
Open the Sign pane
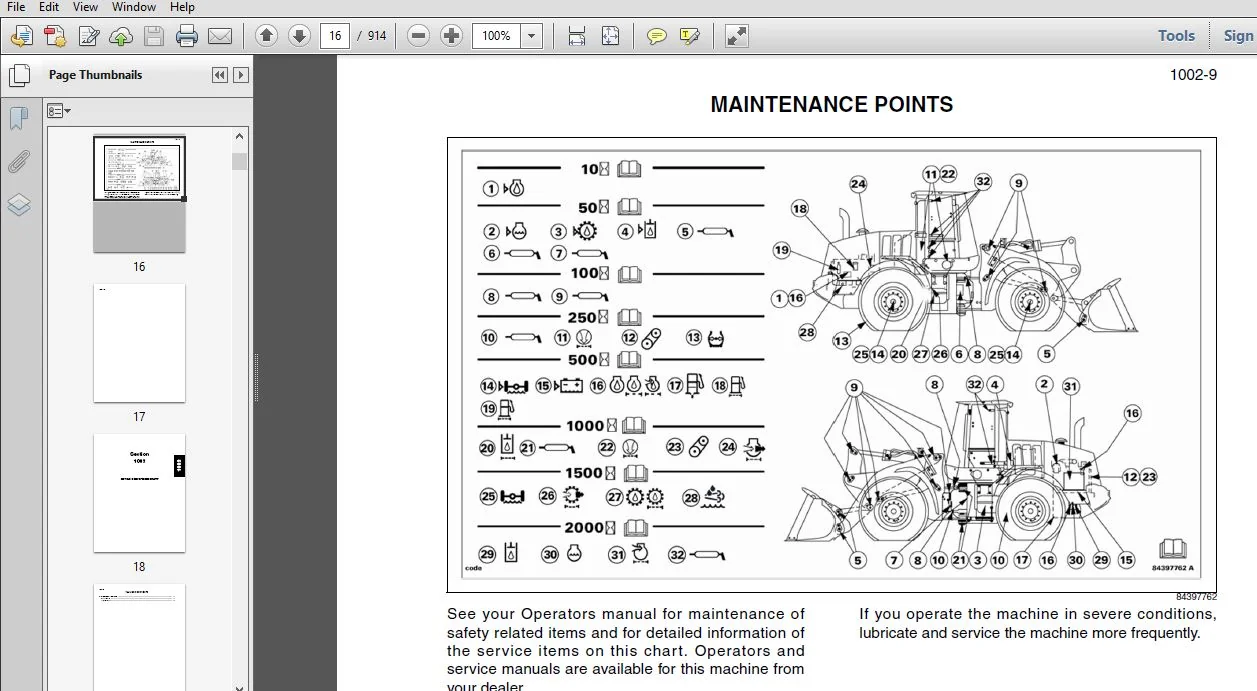pos(1238,36)
